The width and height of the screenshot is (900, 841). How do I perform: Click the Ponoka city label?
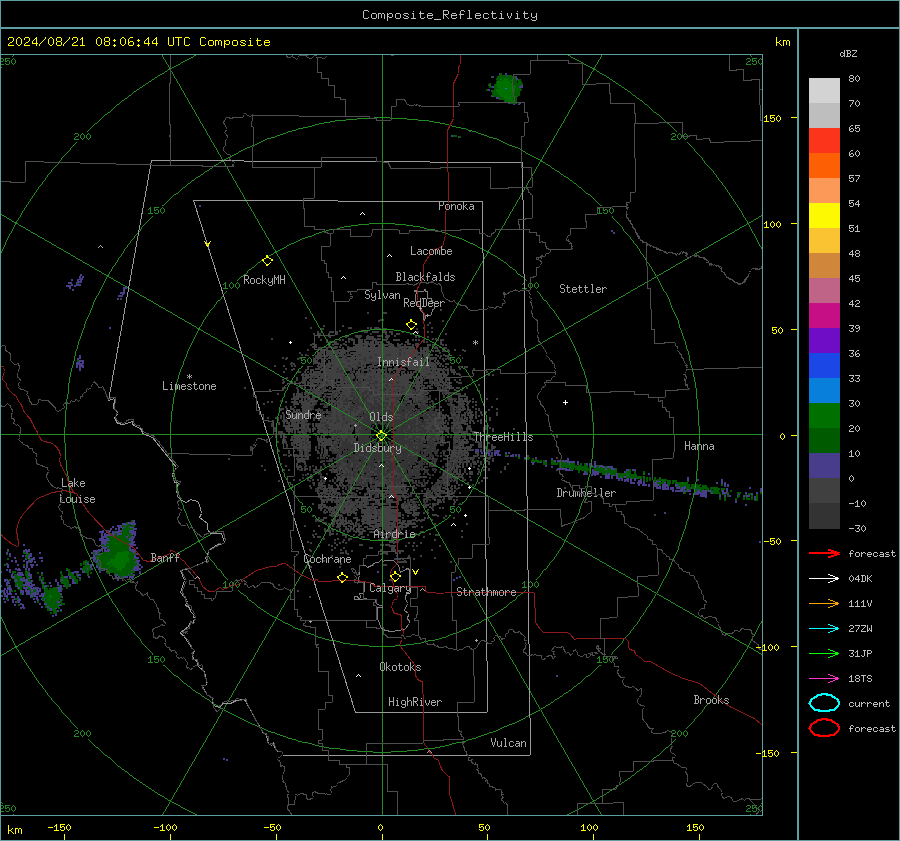click(x=456, y=206)
